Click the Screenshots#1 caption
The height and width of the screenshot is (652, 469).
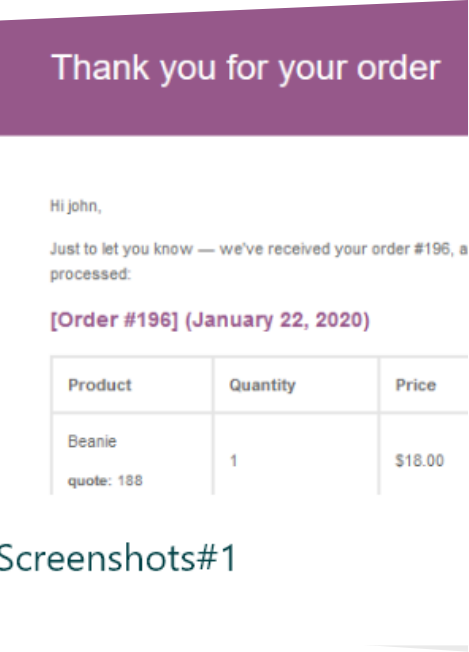118,558
